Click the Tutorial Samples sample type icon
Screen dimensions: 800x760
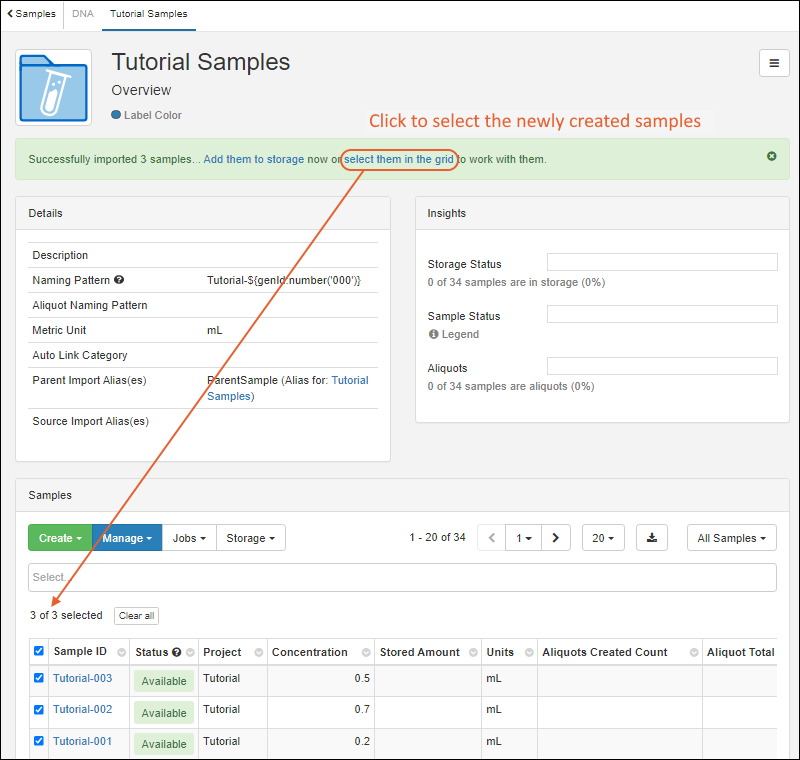coord(54,88)
